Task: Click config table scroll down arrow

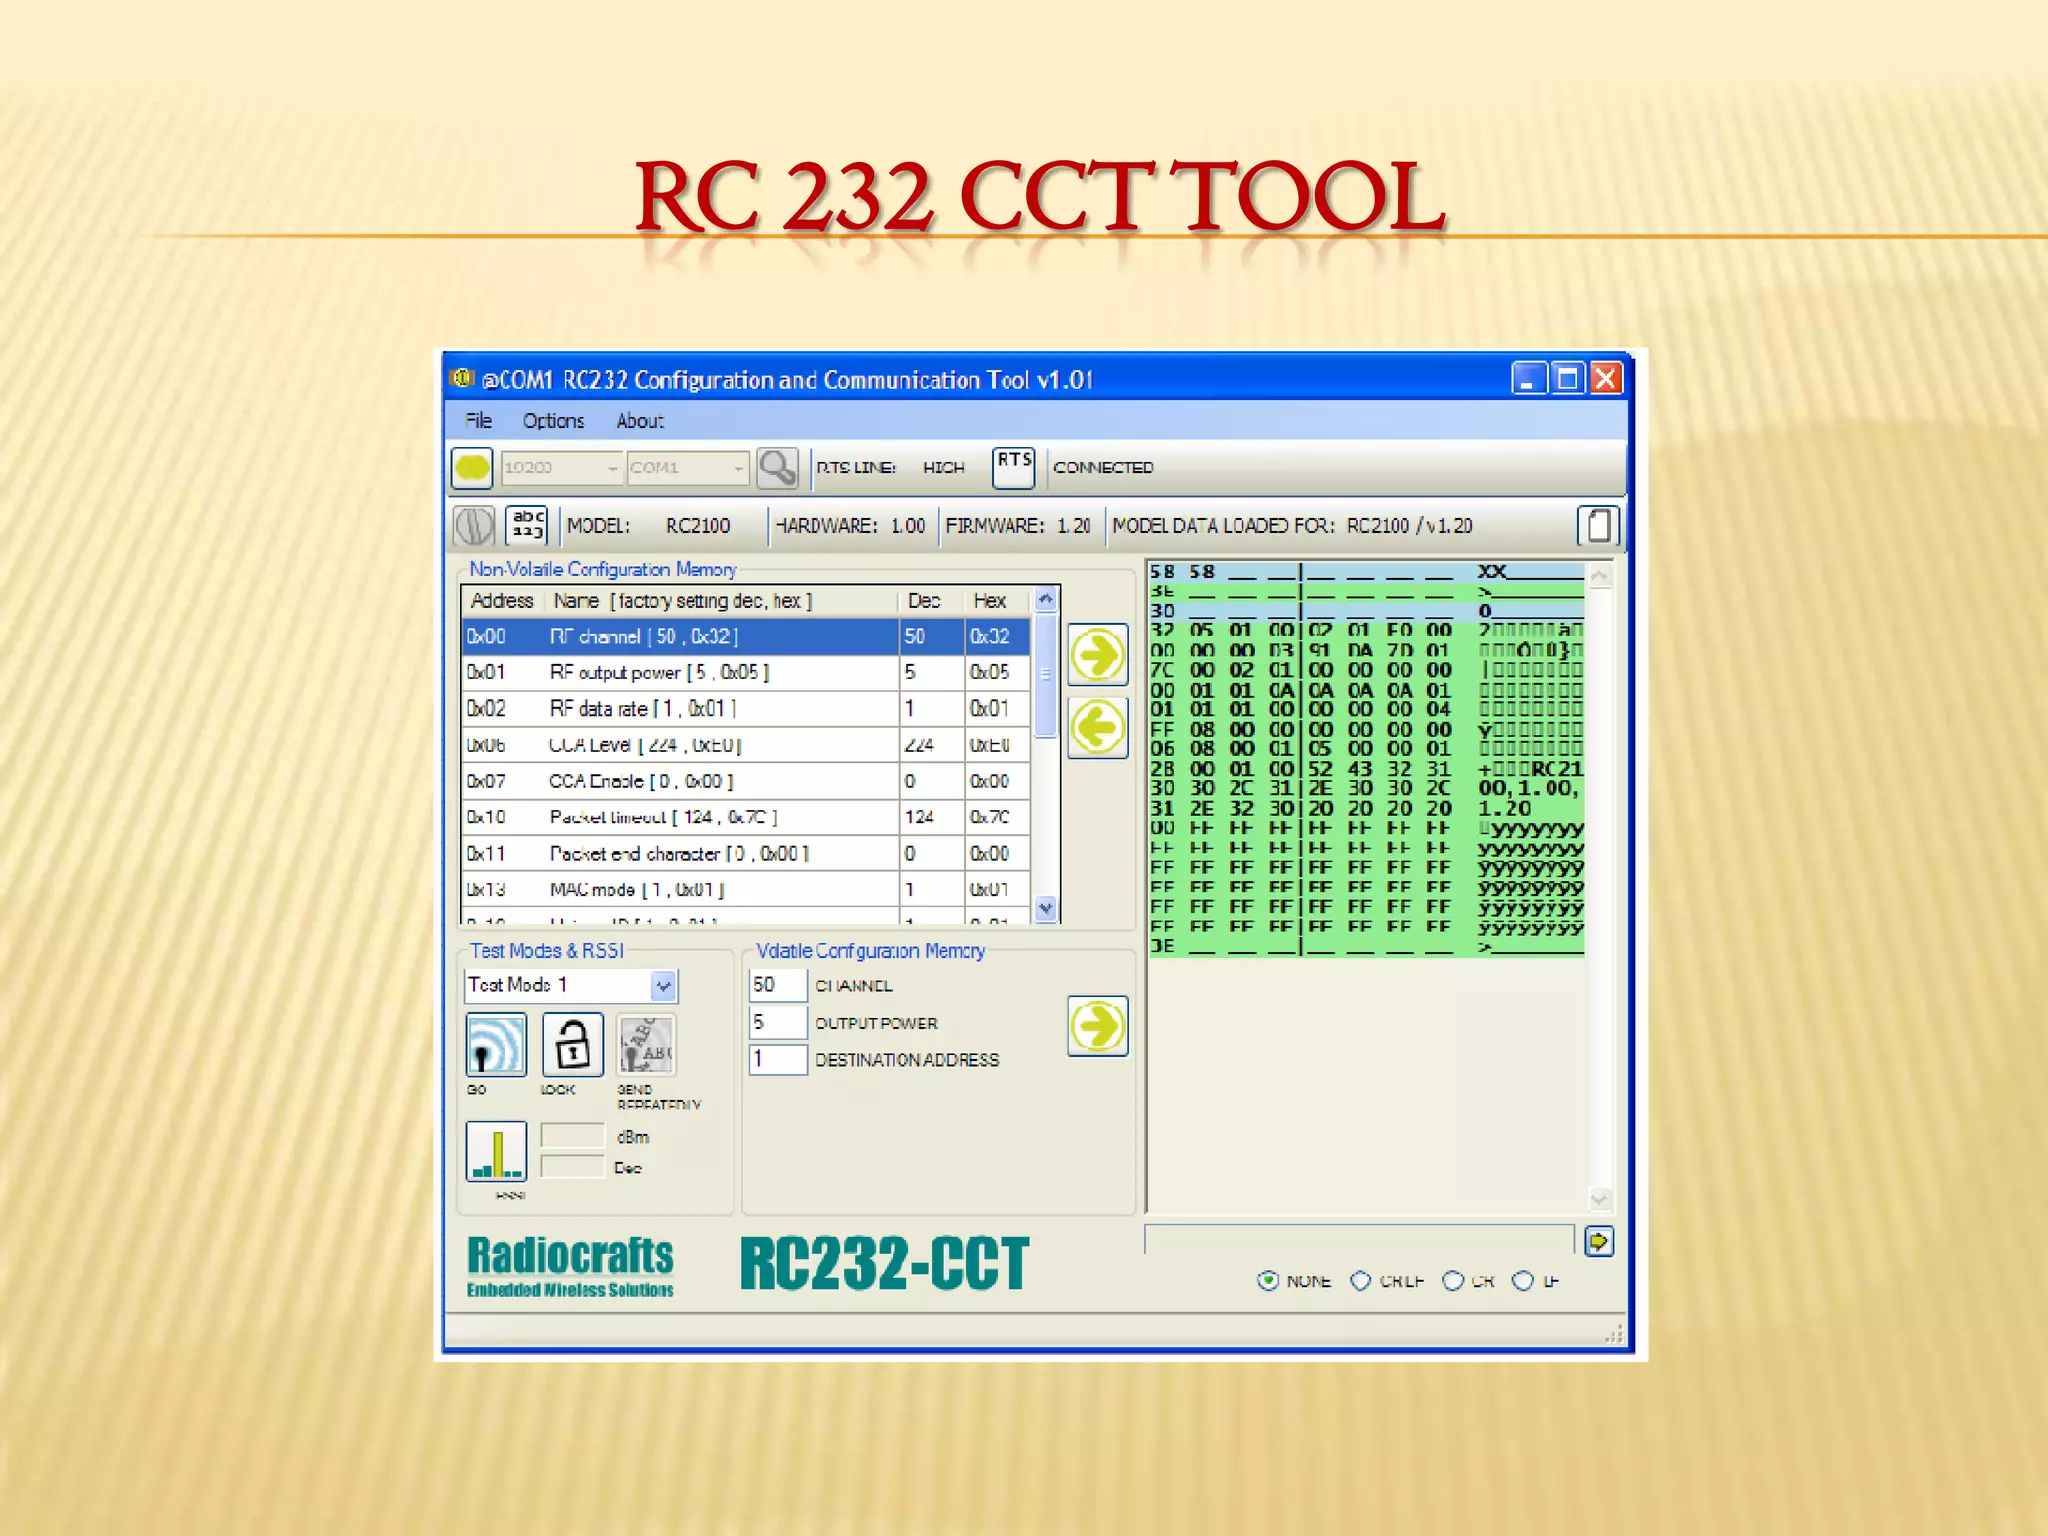Action: pos(1045,909)
